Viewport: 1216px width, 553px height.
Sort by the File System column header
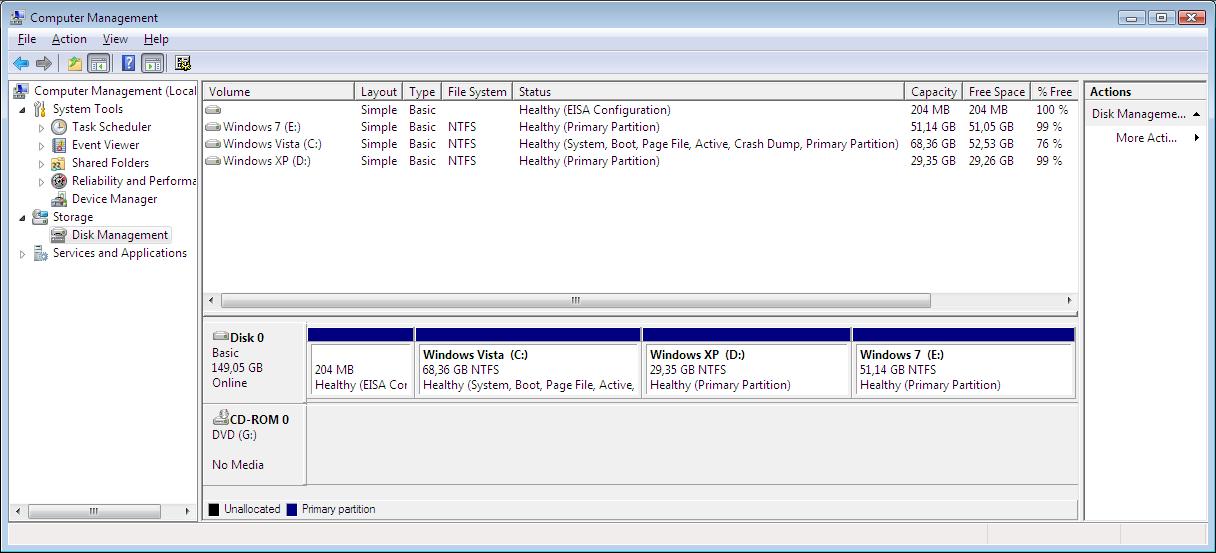(477, 91)
